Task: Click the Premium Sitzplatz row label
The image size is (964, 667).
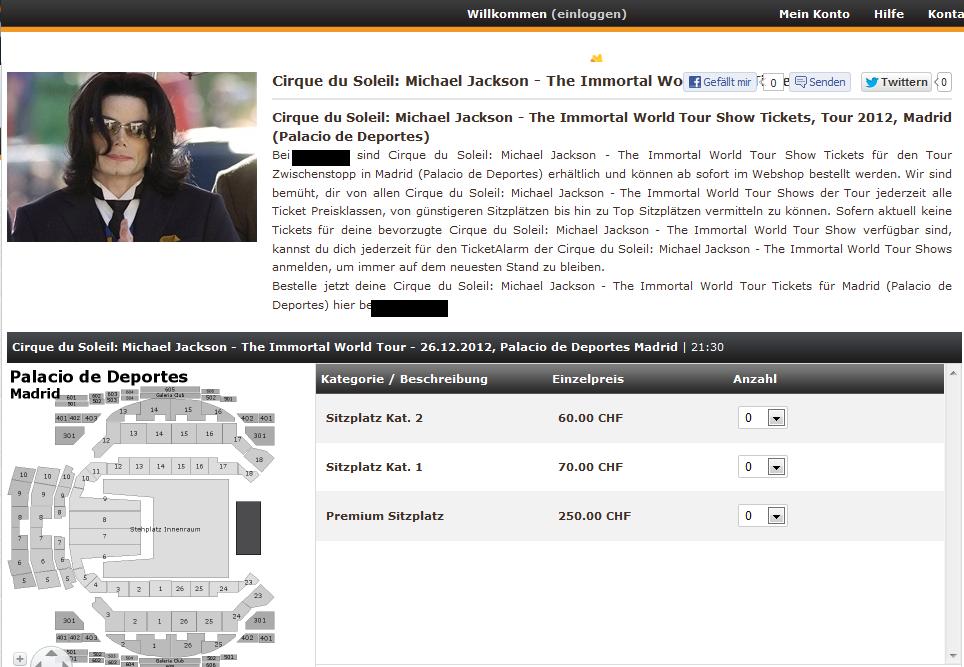Action: (385, 516)
